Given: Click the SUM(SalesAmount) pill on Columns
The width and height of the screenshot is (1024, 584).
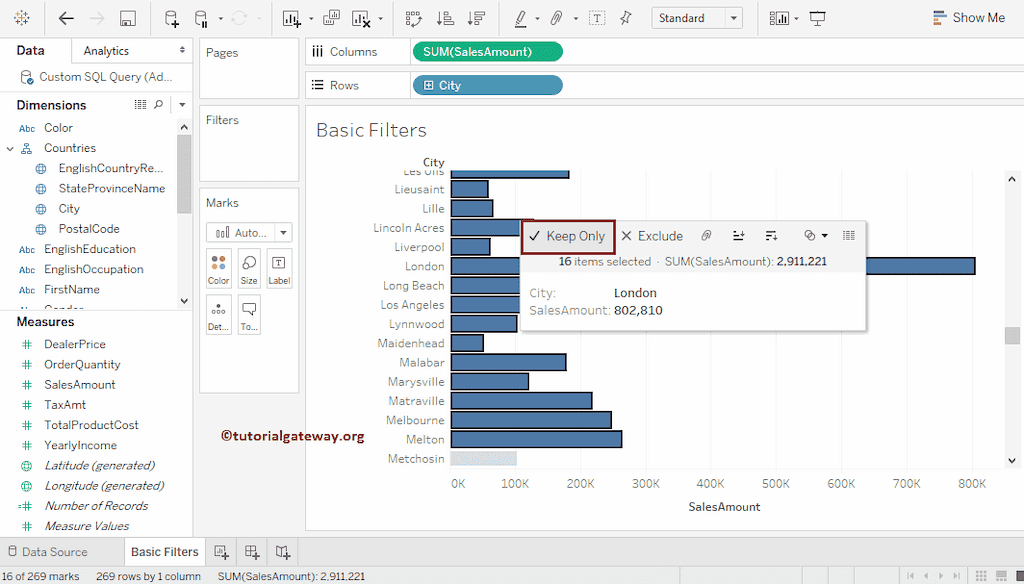Looking at the screenshot, I should (487, 52).
